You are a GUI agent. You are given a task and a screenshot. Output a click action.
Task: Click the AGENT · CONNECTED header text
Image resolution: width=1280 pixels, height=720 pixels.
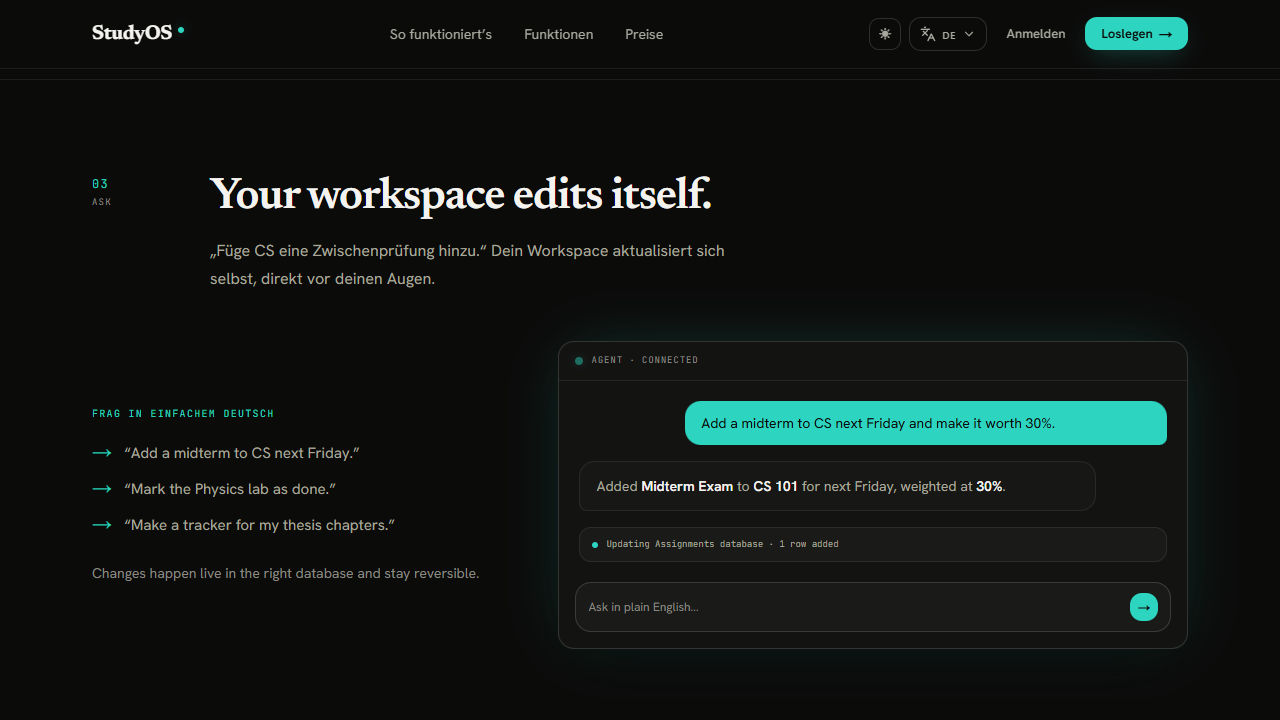pyautogui.click(x=645, y=360)
